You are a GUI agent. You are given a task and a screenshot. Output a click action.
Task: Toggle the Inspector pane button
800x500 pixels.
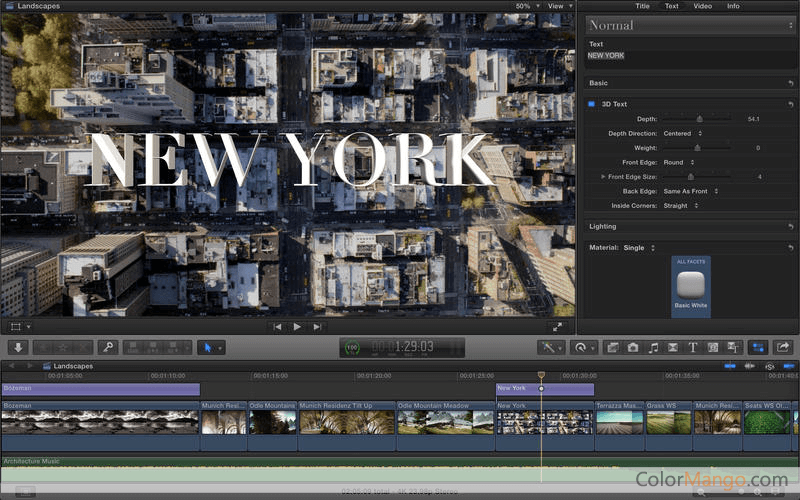pyautogui.click(x=758, y=347)
